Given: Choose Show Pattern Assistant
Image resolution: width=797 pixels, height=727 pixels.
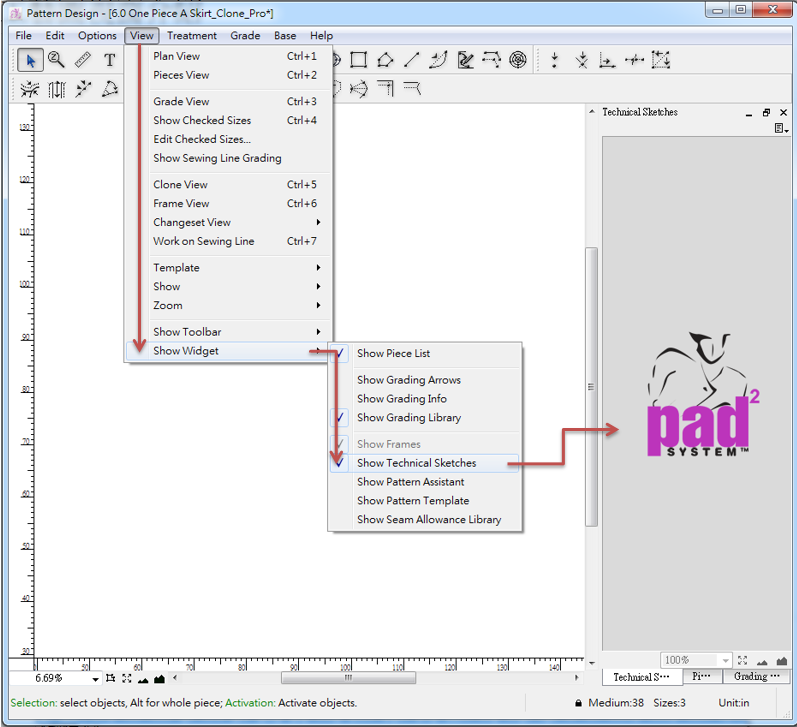Looking at the screenshot, I should (410, 482).
